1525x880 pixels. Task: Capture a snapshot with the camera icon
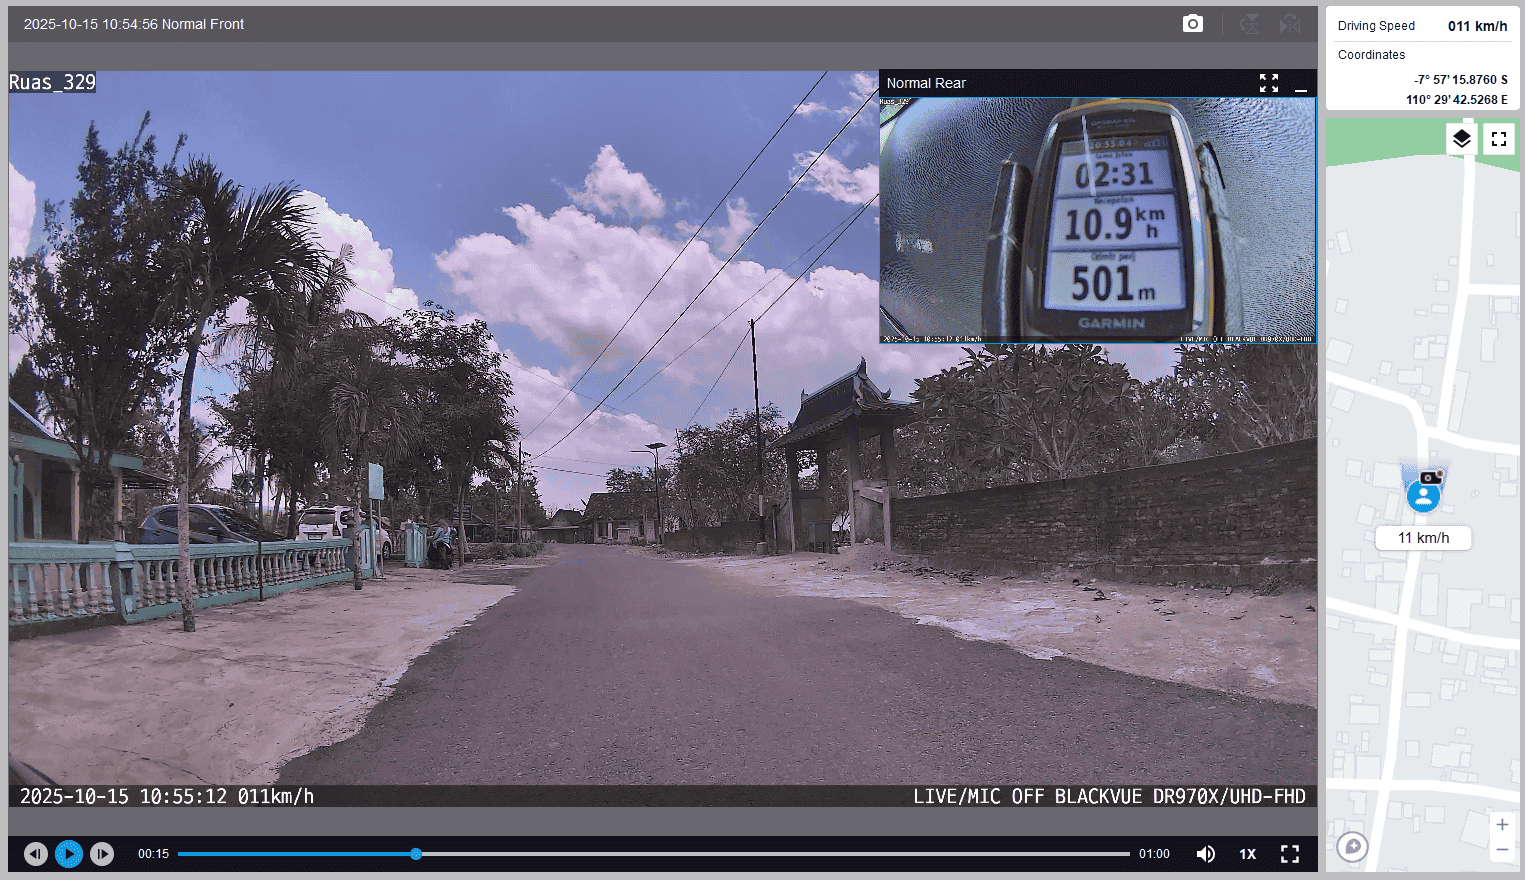[x=1192, y=24]
